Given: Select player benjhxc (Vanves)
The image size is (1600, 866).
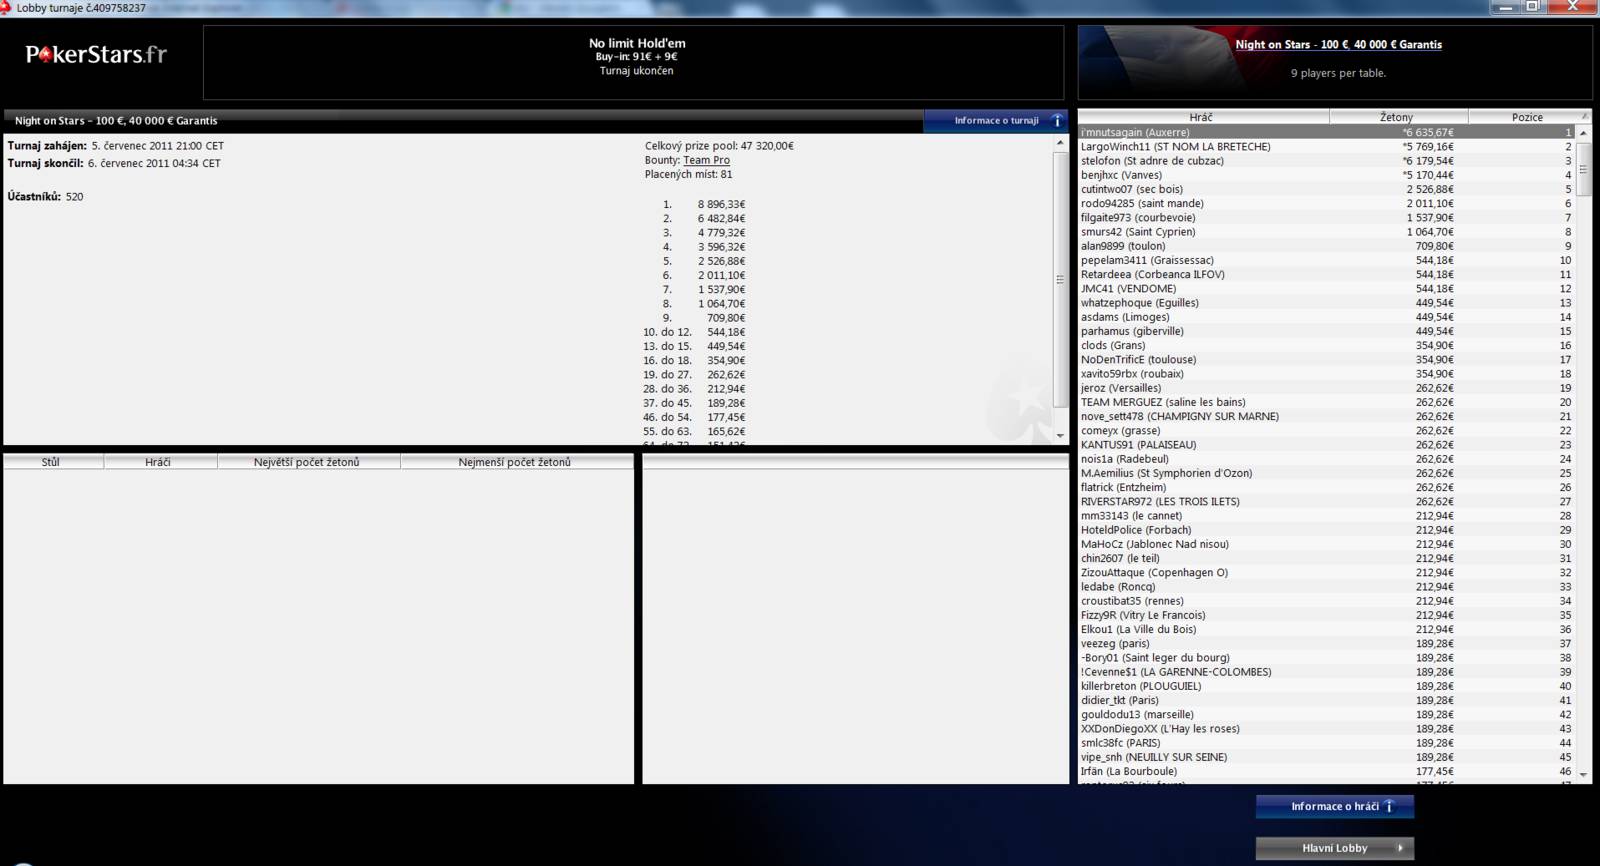Looking at the screenshot, I should tap(1327, 175).
